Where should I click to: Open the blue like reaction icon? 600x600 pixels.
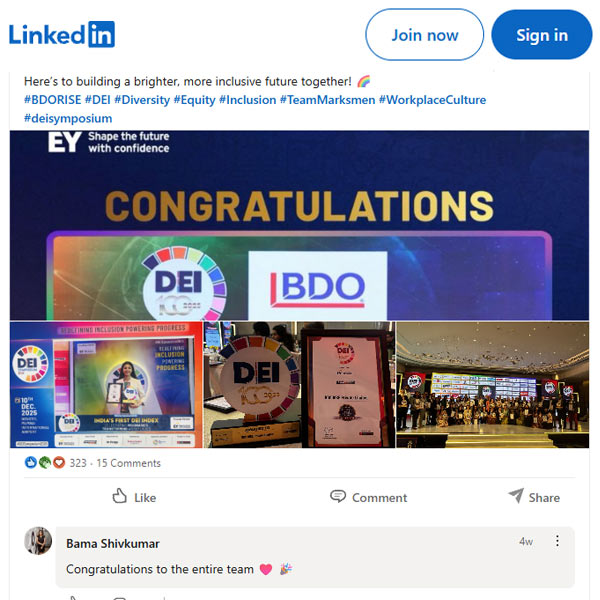[31, 463]
